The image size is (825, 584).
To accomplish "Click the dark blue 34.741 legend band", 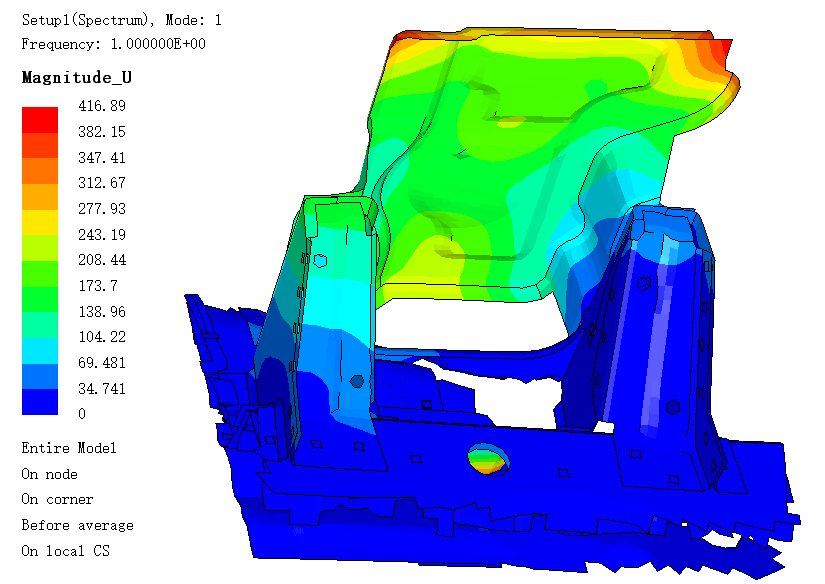I will pyautogui.click(x=40, y=402).
